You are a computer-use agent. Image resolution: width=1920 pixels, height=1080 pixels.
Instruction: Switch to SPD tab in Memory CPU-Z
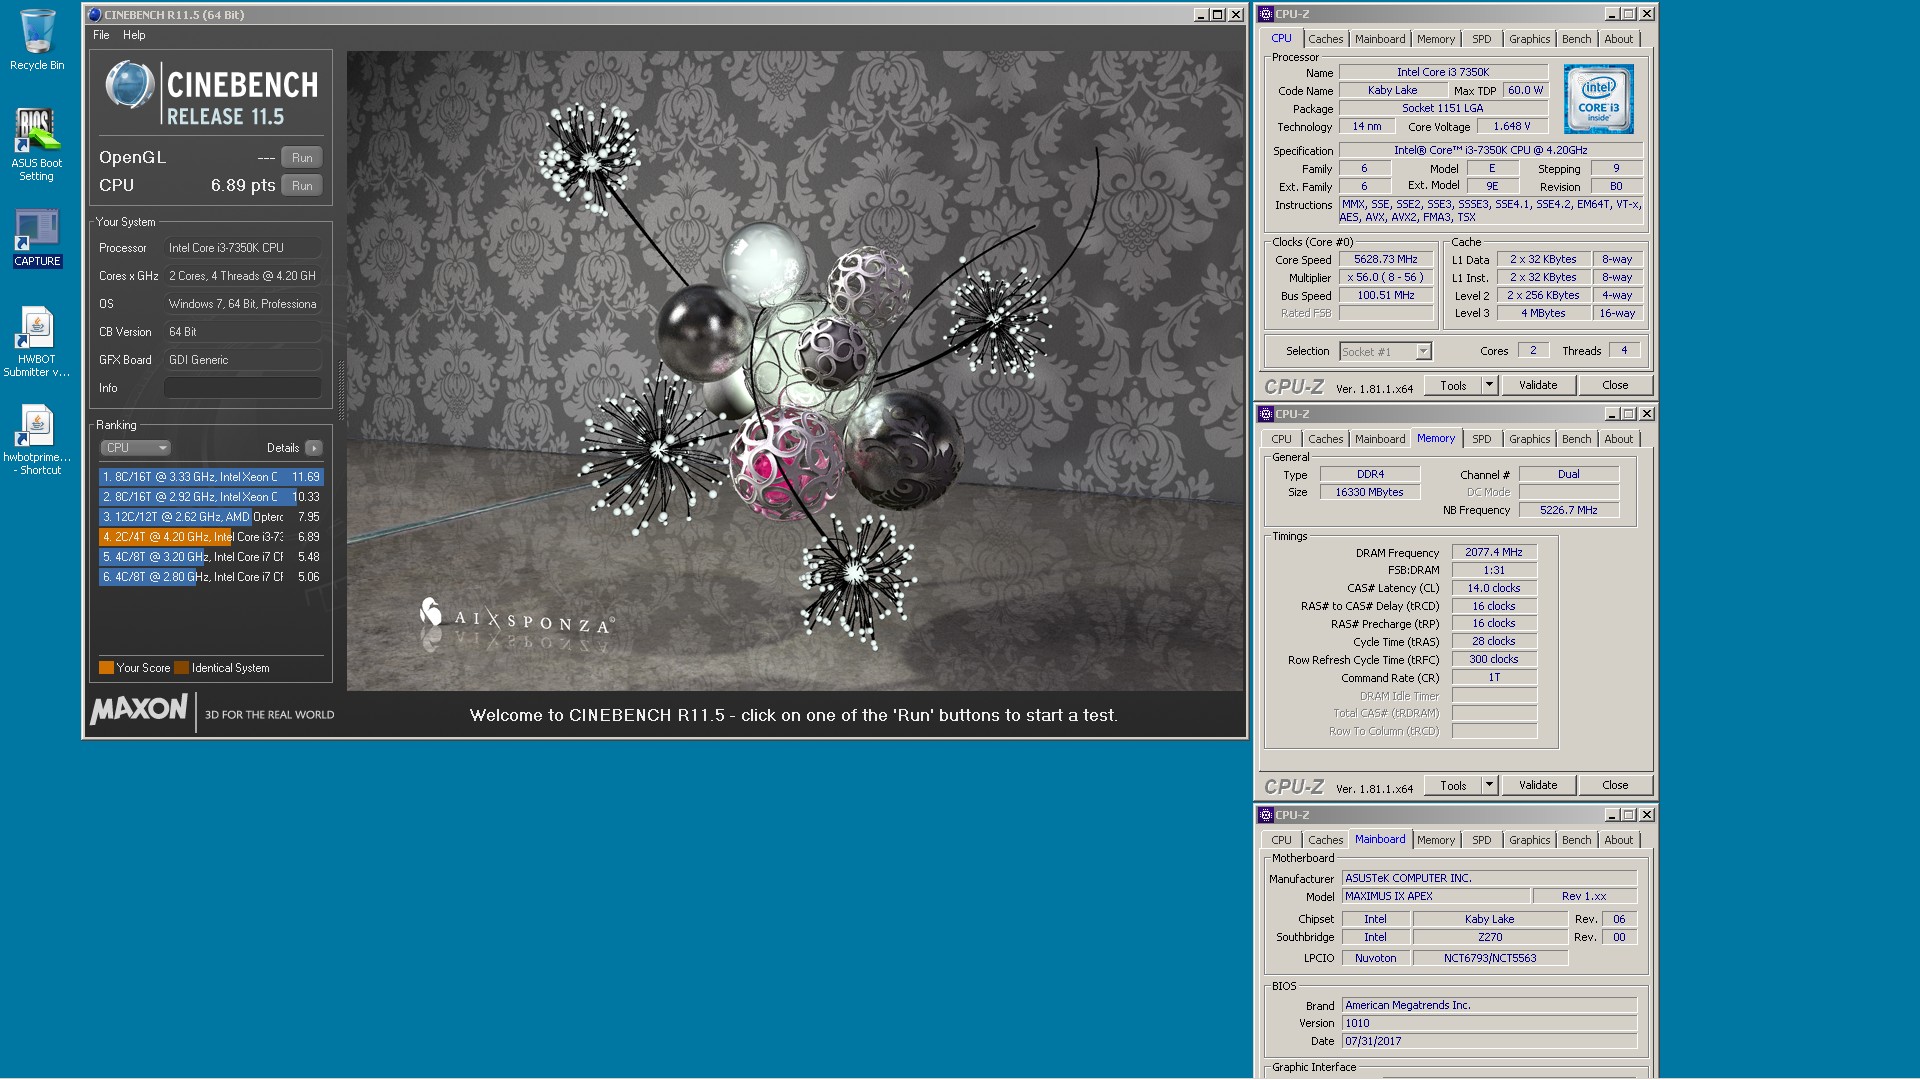(1481, 439)
